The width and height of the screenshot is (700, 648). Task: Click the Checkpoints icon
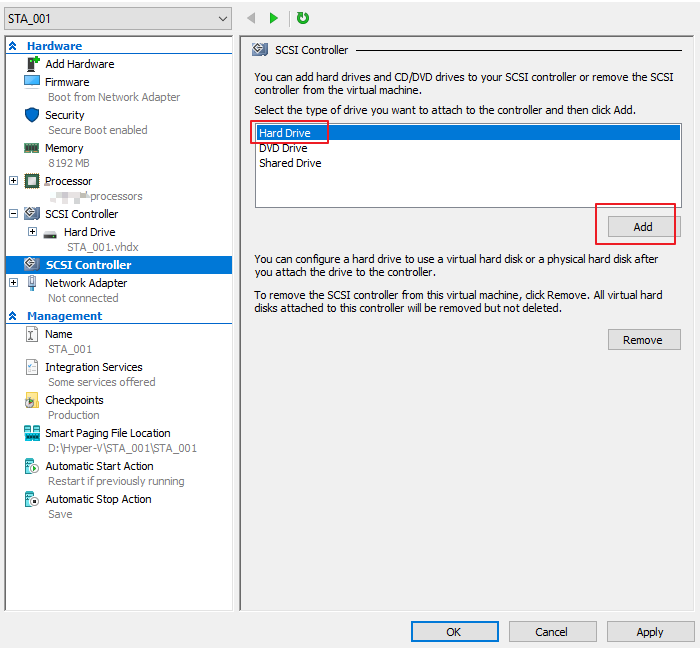pyautogui.click(x=31, y=400)
